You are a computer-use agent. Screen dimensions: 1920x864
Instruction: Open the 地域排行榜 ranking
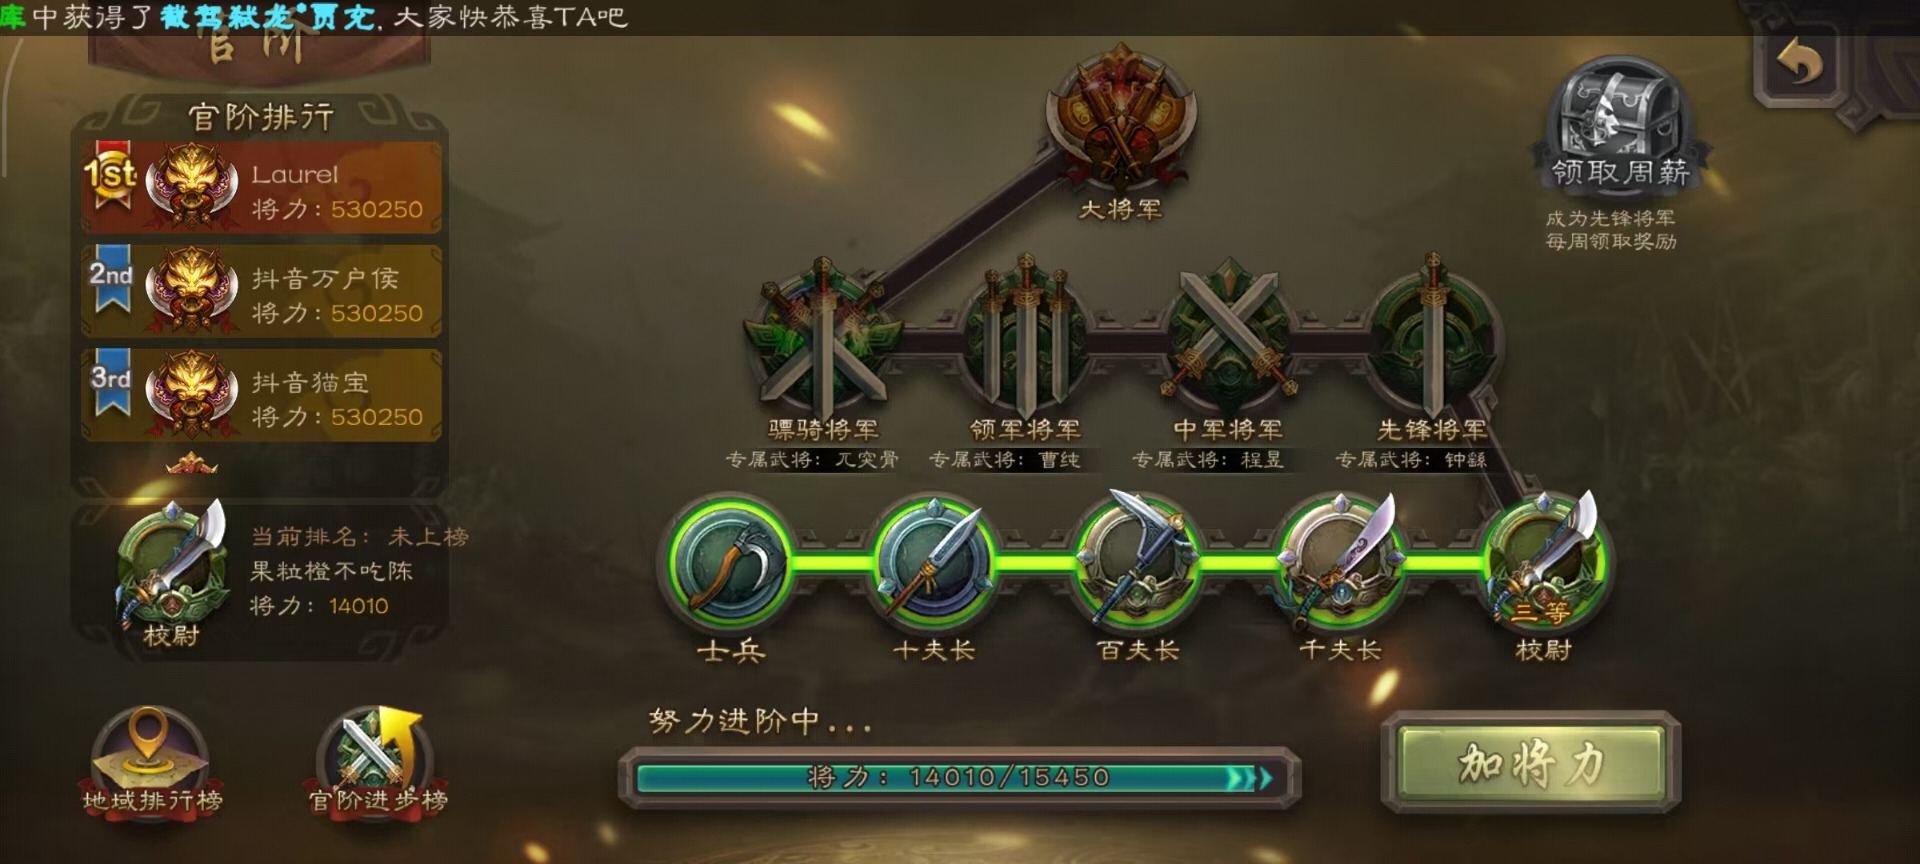coord(151,760)
